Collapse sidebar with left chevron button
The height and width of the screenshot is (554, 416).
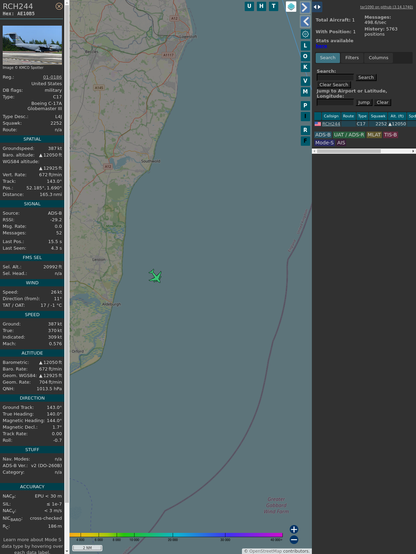click(305, 22)
